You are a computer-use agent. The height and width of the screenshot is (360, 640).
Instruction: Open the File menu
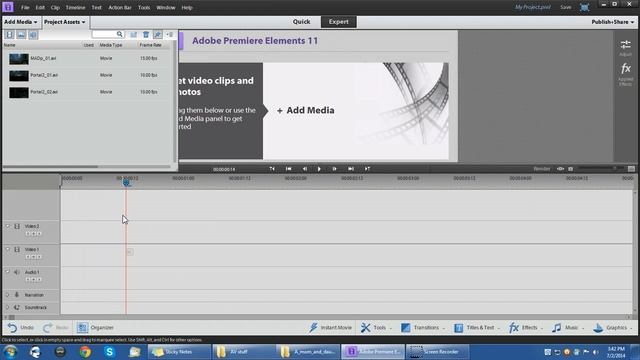(x=25, y=7)
